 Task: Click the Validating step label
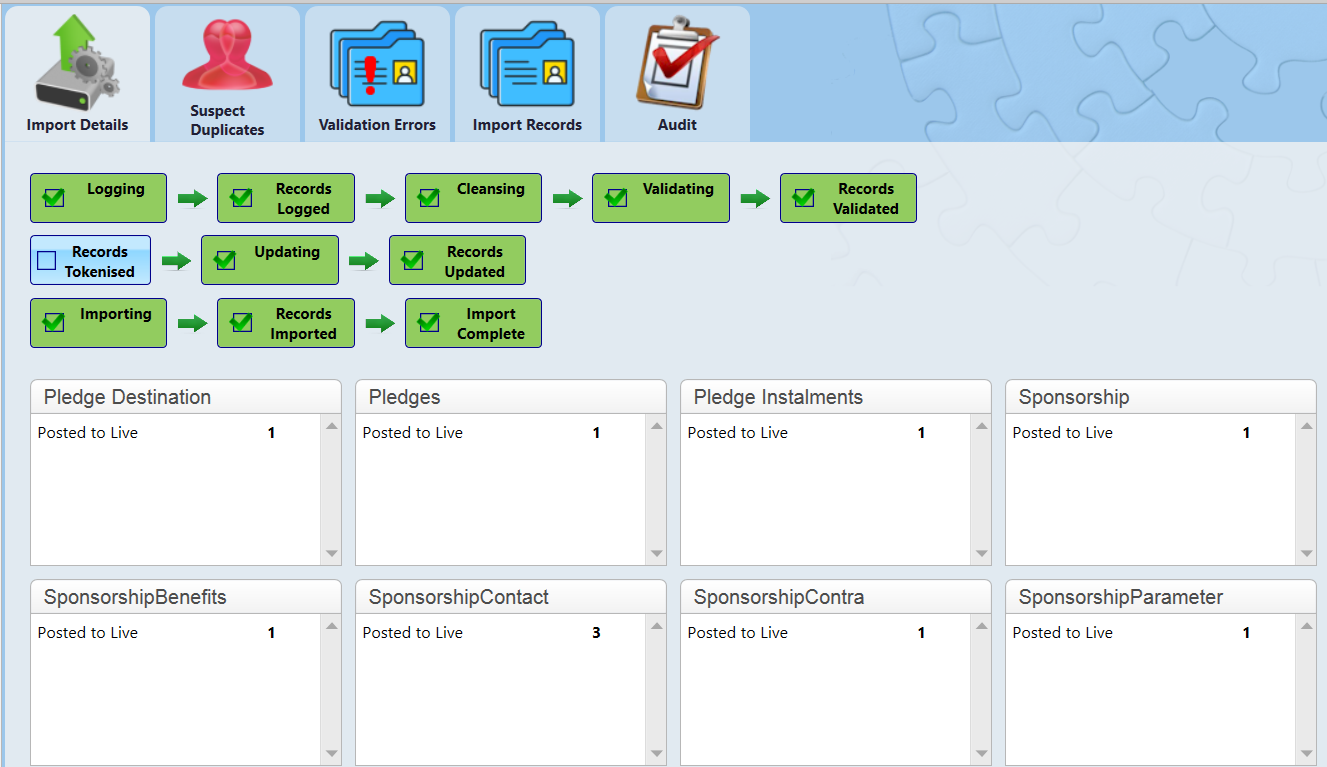(x=678, y=189)
